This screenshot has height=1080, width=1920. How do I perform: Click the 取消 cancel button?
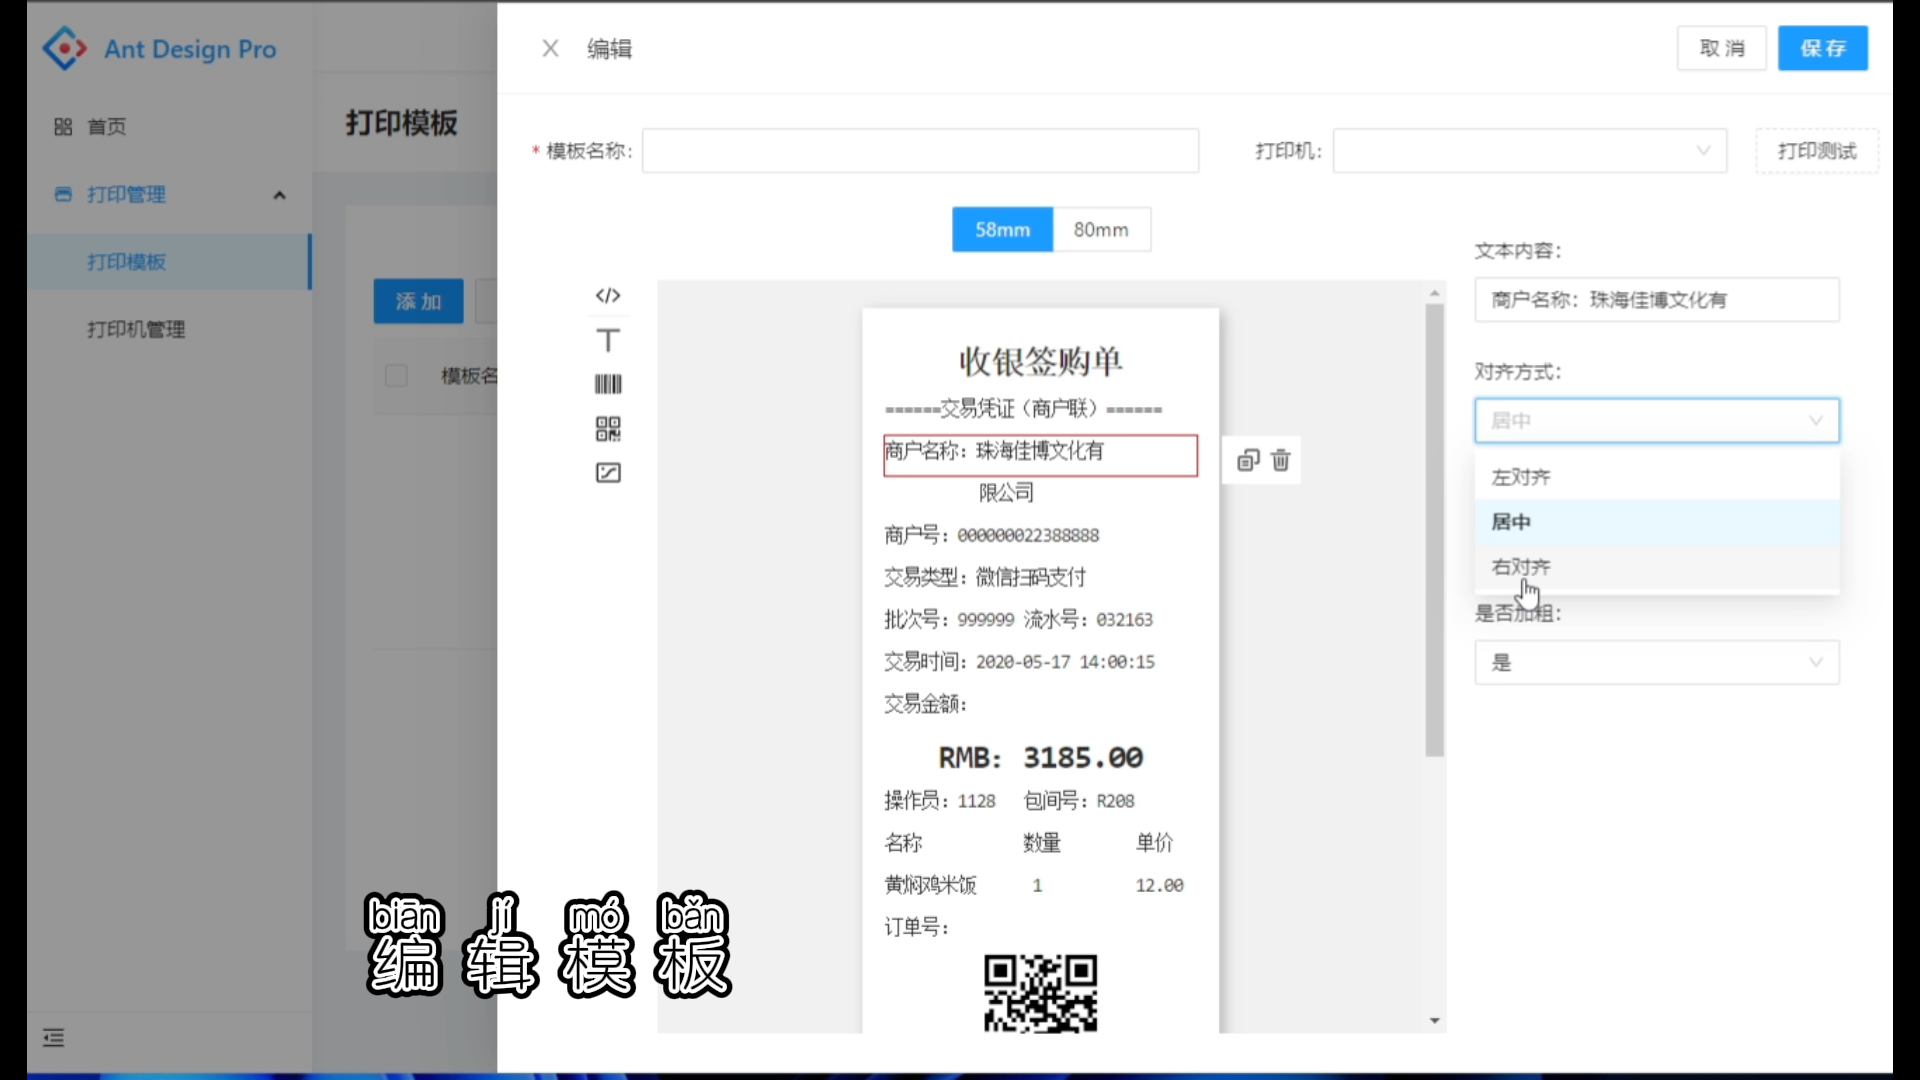pyautogui.click(x=1722, y=48)
